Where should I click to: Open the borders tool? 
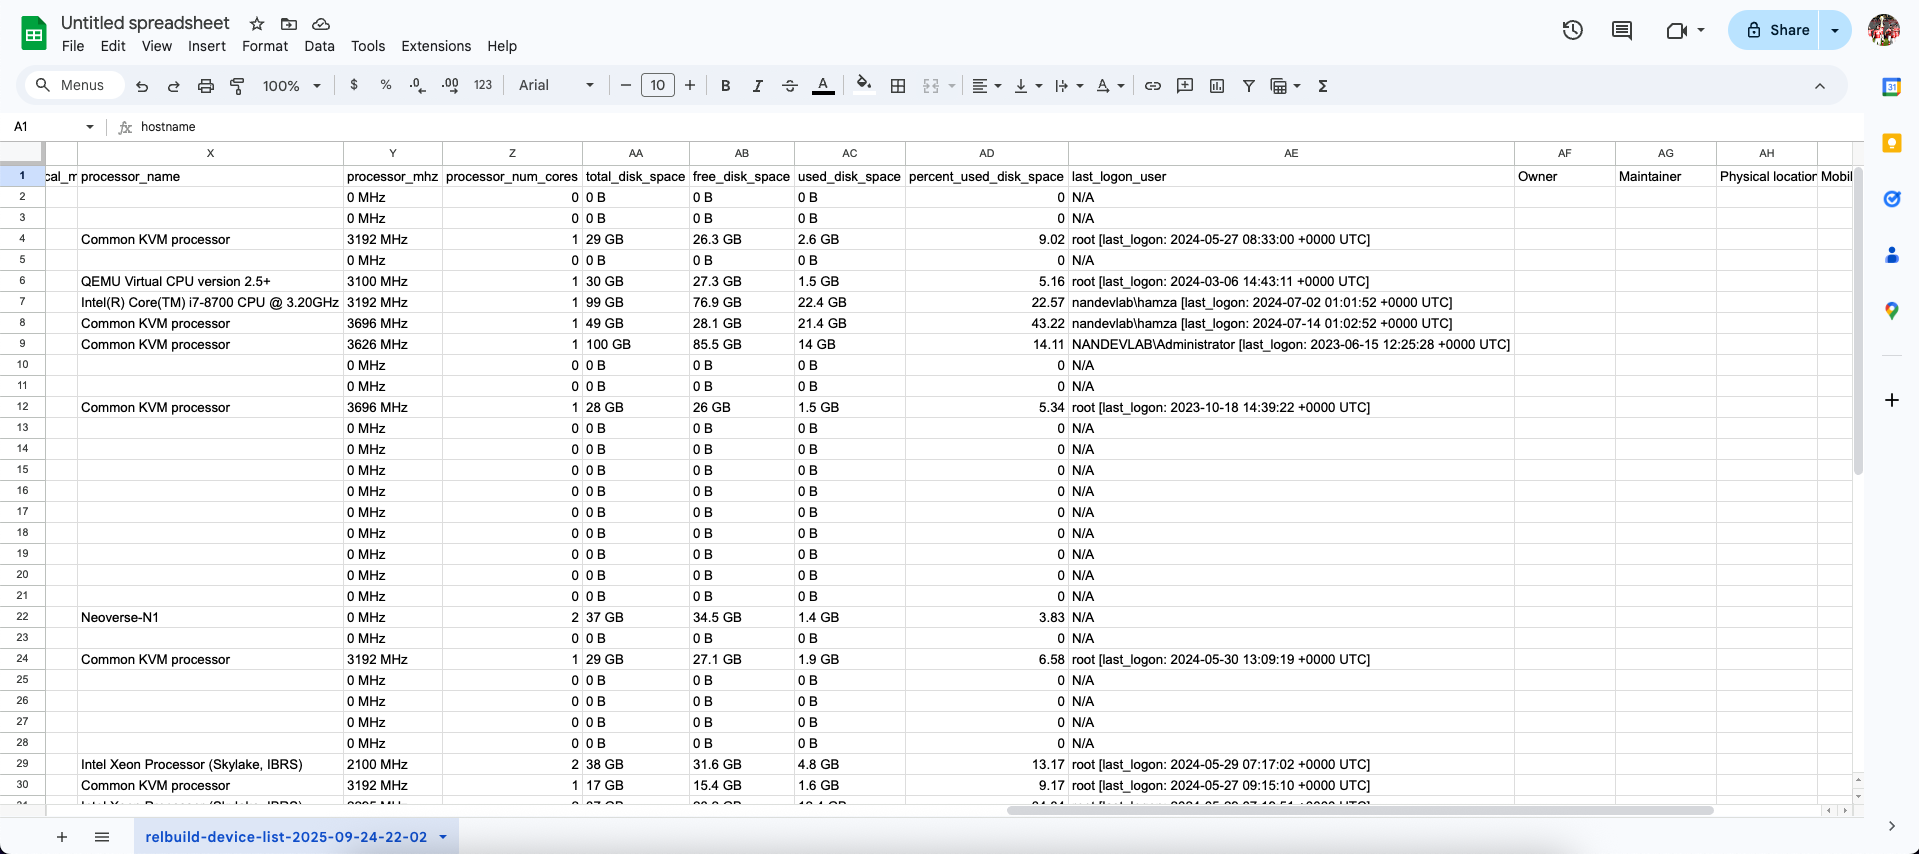[x=898, y=86]
